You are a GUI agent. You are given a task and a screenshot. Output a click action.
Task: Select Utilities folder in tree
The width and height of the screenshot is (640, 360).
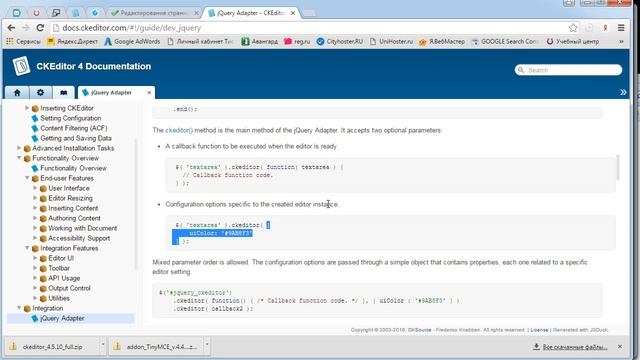59,298
